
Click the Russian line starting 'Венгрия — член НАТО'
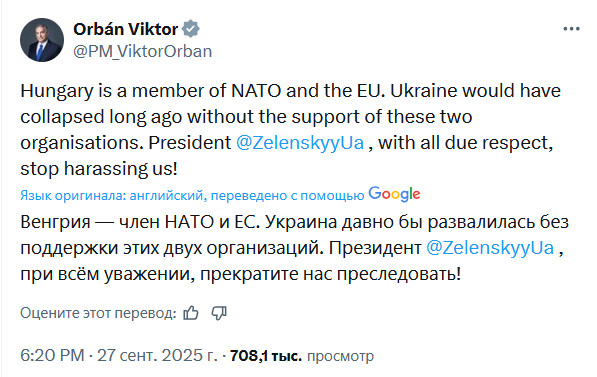(294, 222)
